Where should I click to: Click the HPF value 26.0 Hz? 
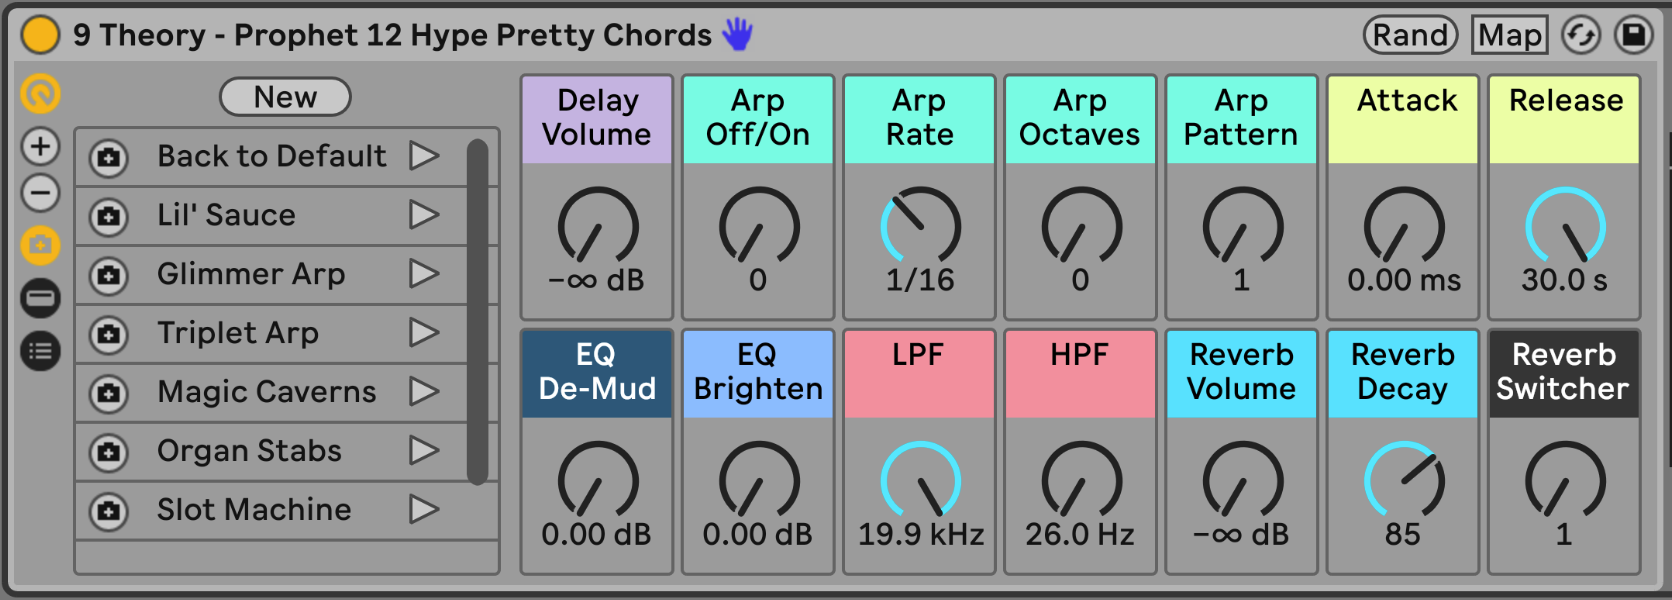click(x=1080, y=534)
